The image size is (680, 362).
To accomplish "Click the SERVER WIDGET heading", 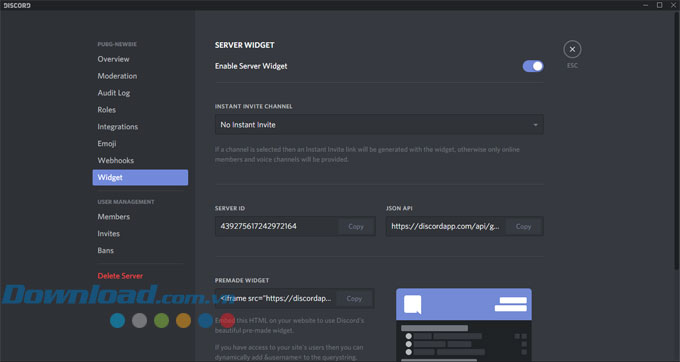I will click(245, 45).
